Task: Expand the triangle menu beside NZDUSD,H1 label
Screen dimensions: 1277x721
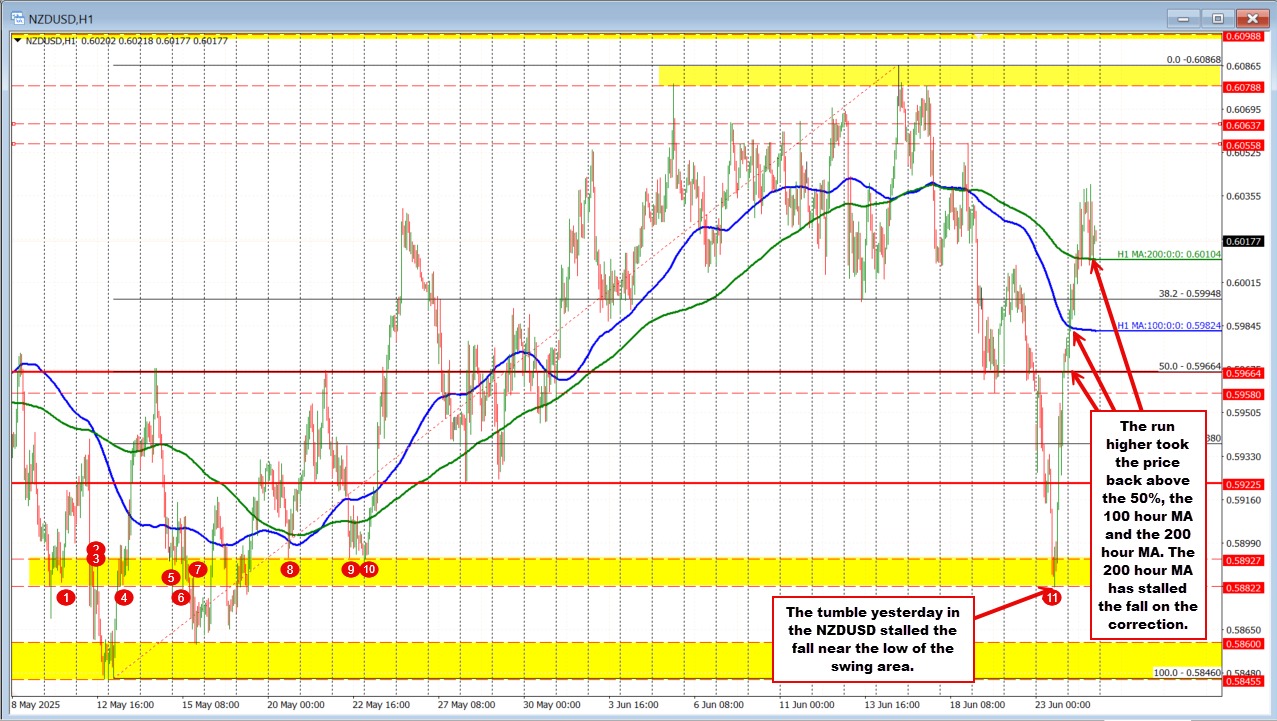Action: click(17, 41)
